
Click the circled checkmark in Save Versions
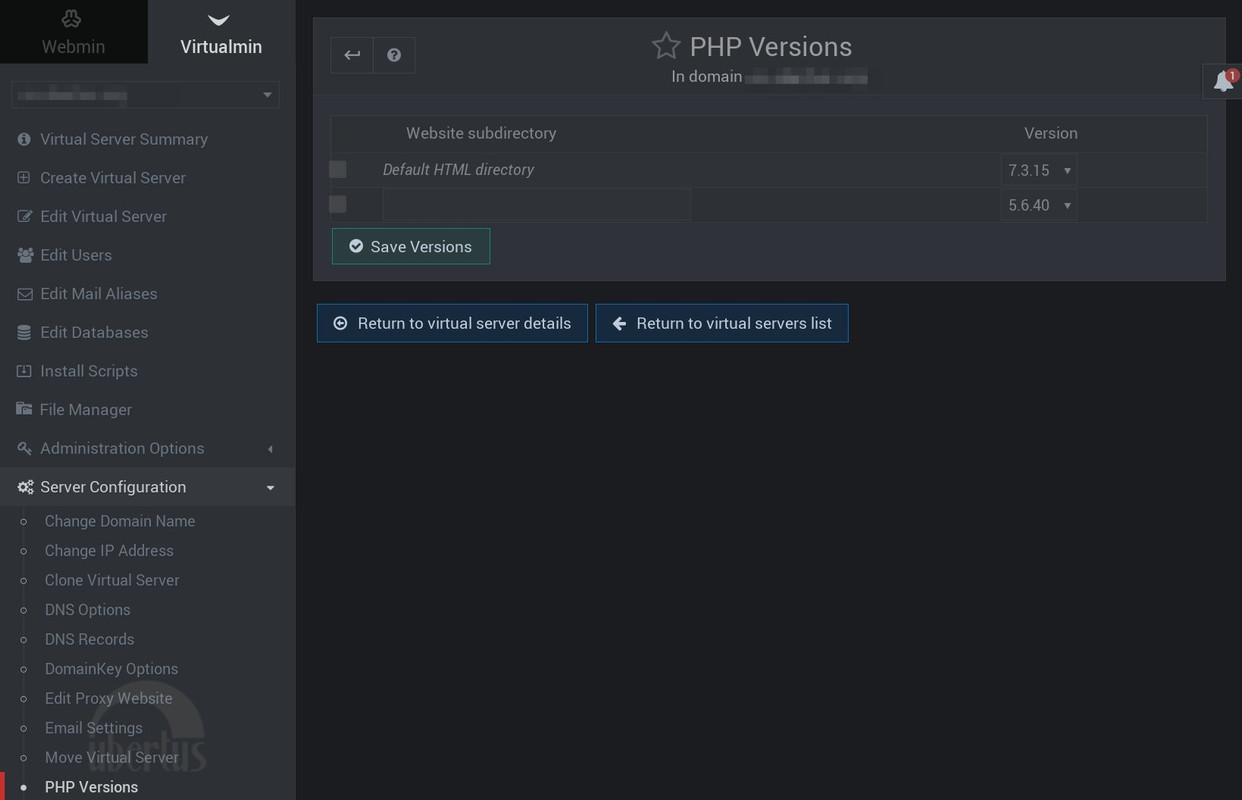click(356, 246)
